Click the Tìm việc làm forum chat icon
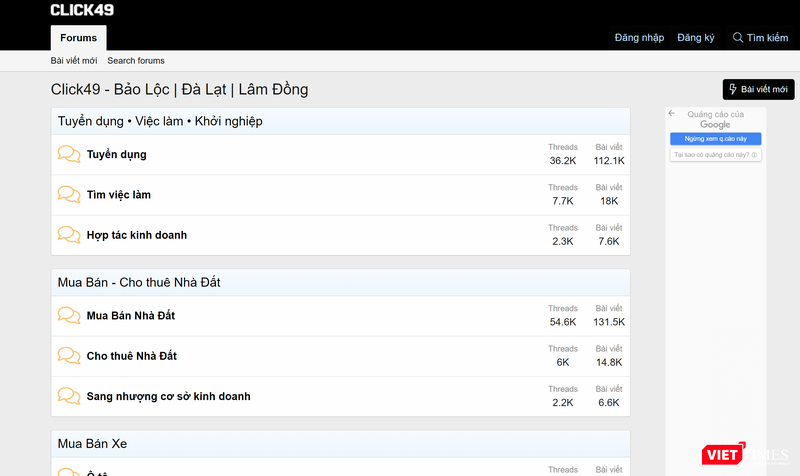The height and width of the screenshot is (476, 800). click(x=69, y=194)
